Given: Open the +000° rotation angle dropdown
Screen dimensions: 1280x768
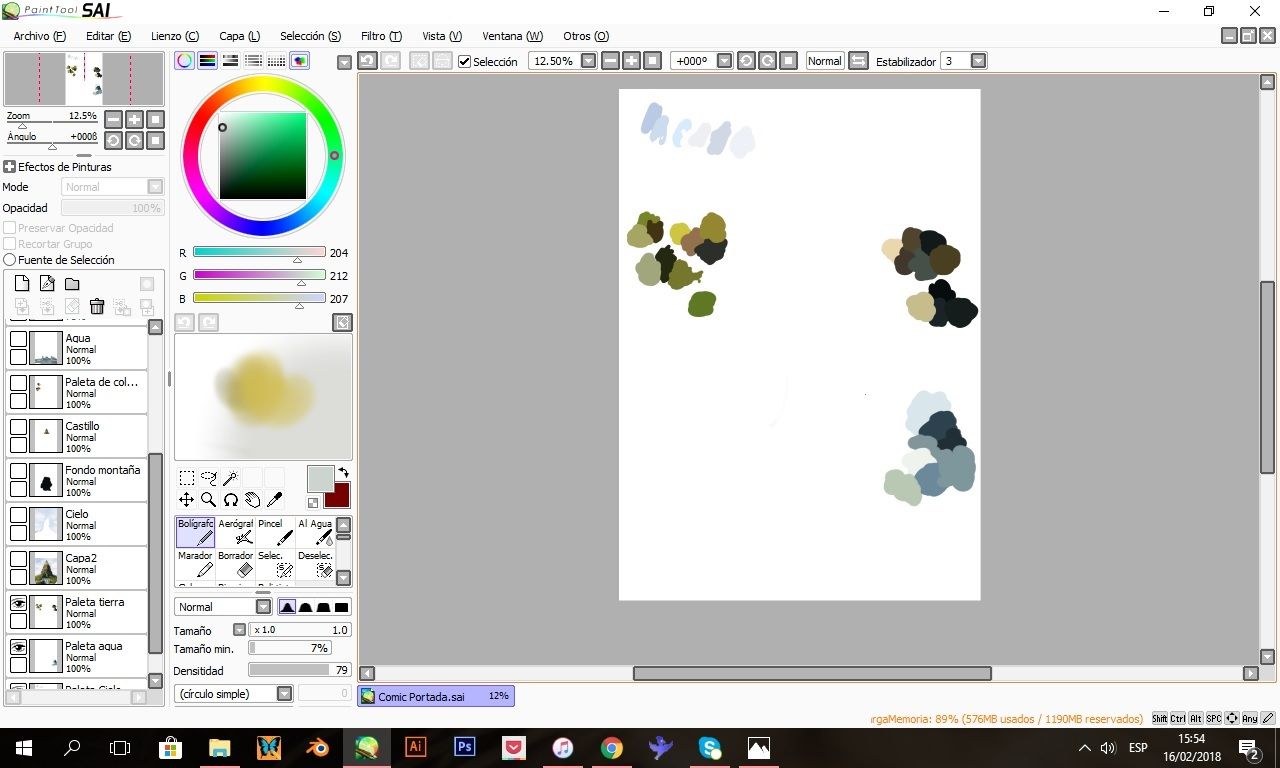Looking at the screenshot, I should coord(724,61).
